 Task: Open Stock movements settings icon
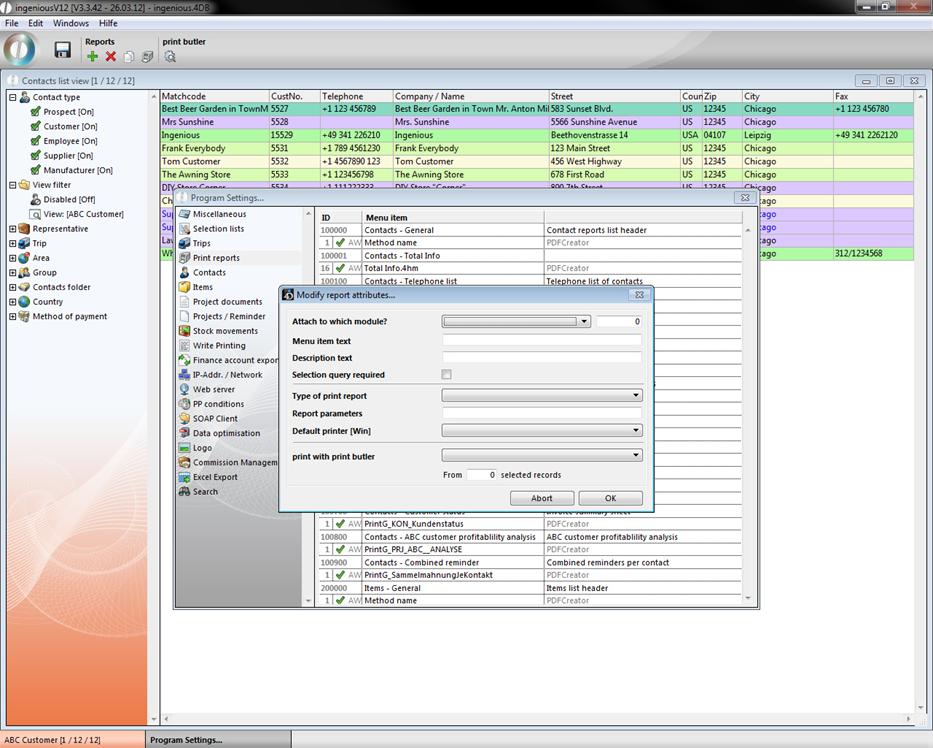[x=185, y=331]
